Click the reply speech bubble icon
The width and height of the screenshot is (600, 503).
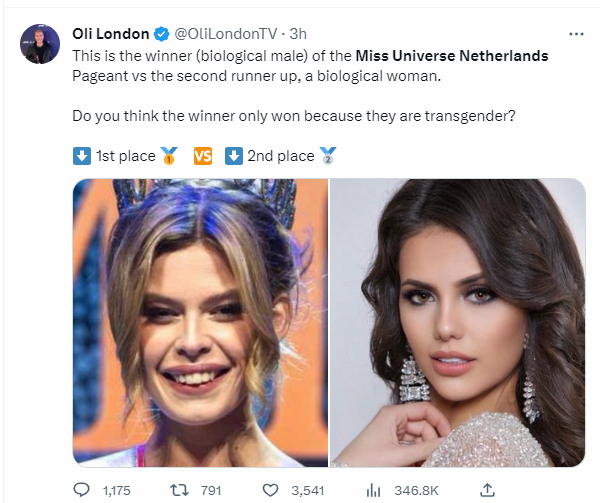82,489
